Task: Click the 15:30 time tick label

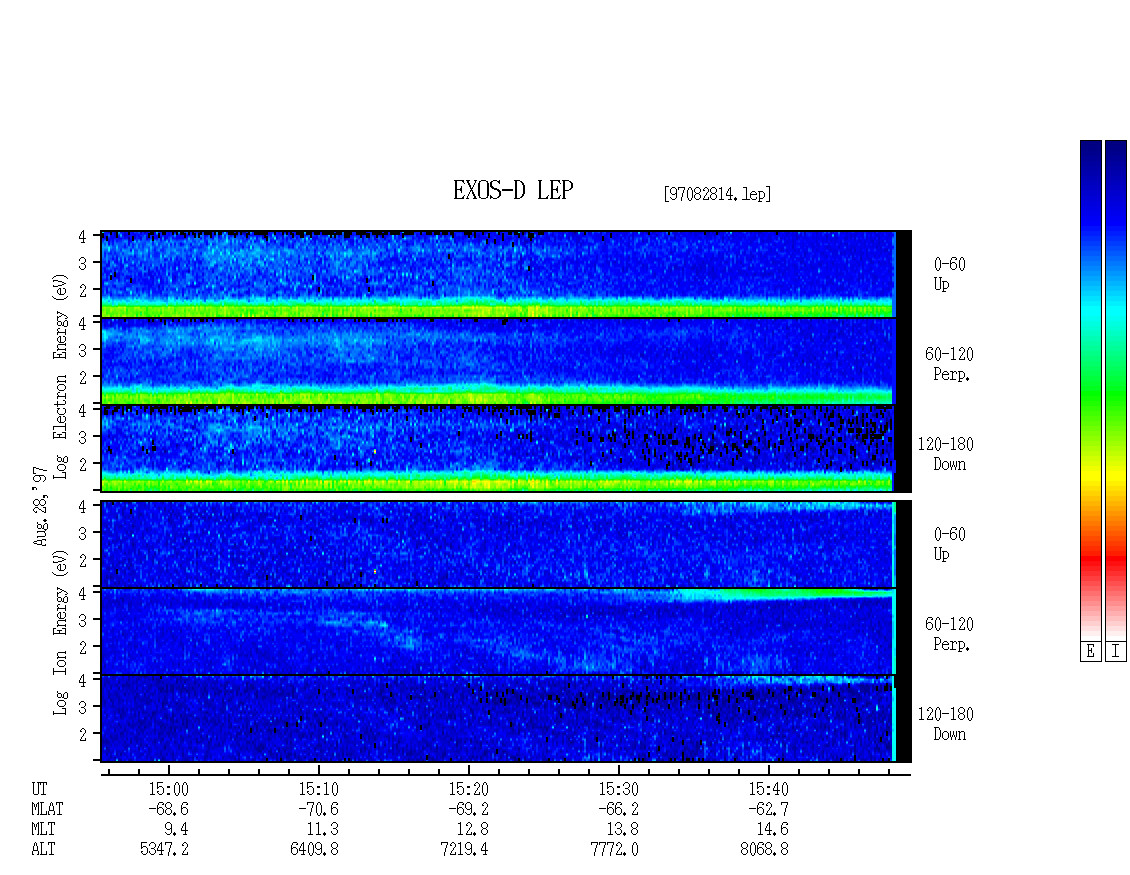Action: 618,789
